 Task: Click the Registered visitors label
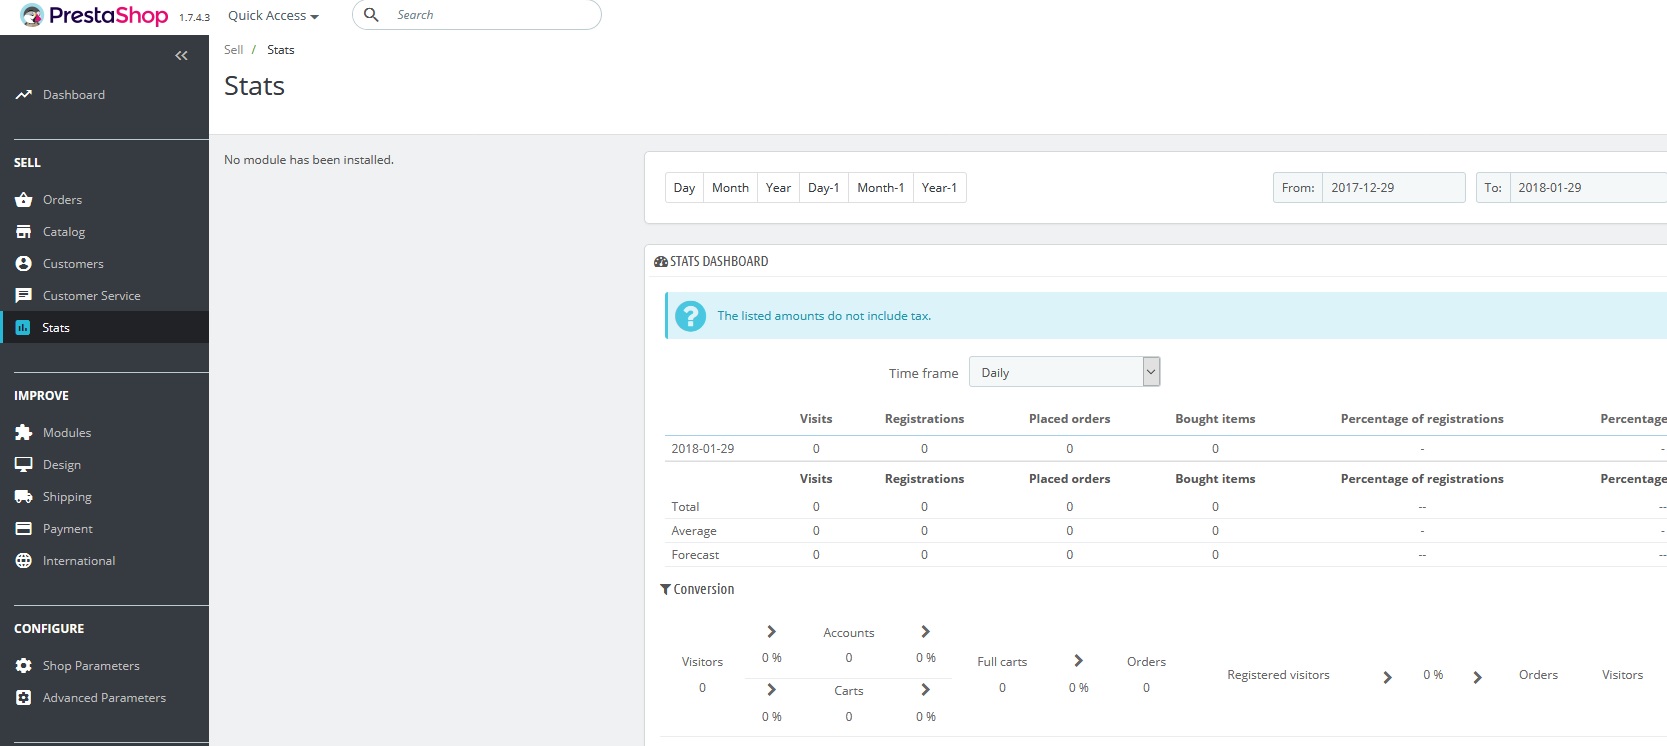pos(1278,675)
